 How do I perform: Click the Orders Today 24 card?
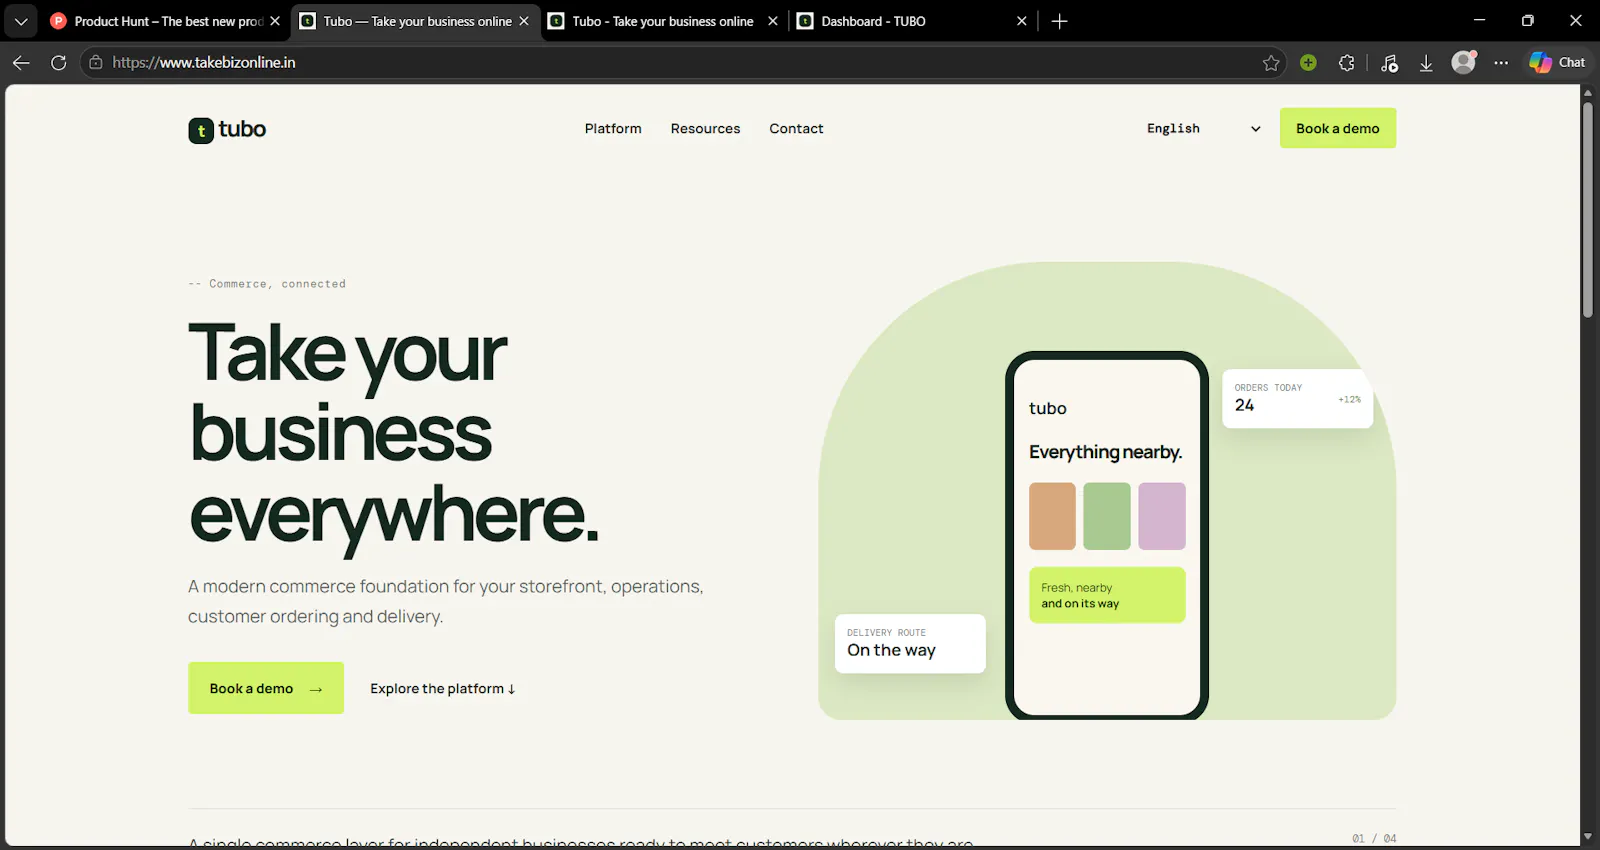[1297, 399]
